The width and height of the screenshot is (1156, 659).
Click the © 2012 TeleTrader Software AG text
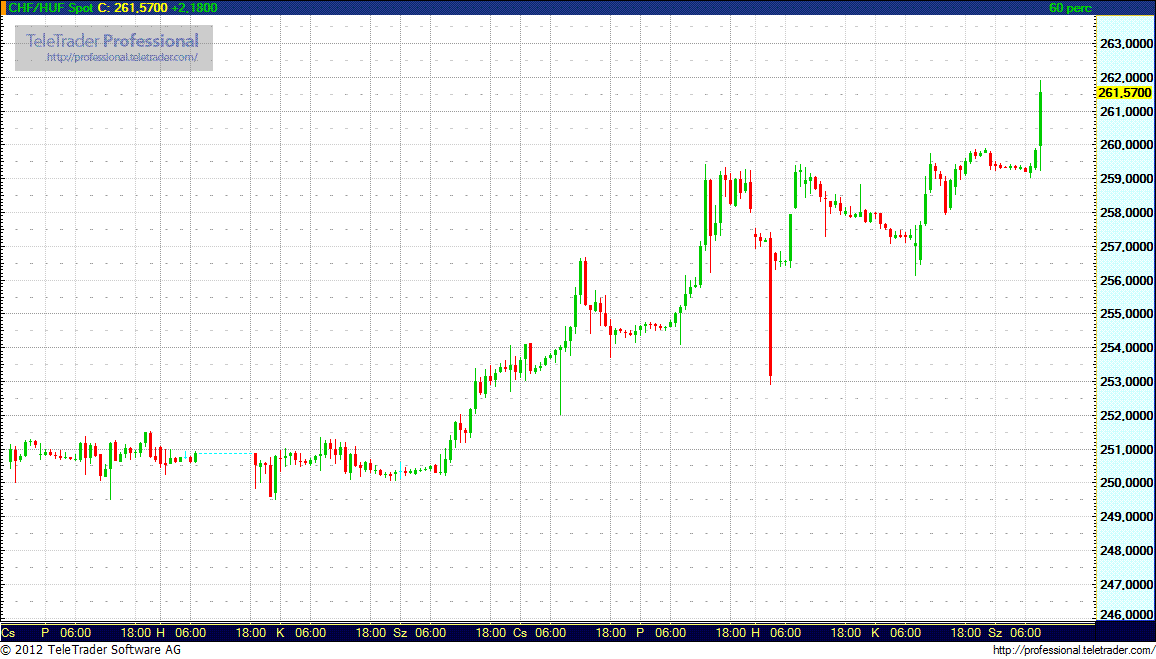pyautogui.click(x=91, y=650)
